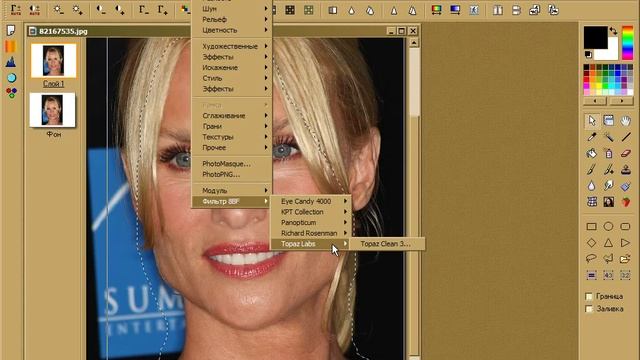The width and height of the screenshot is (640, 360).
Task: Select the arrow Selection tool
Action: (591, 120)
